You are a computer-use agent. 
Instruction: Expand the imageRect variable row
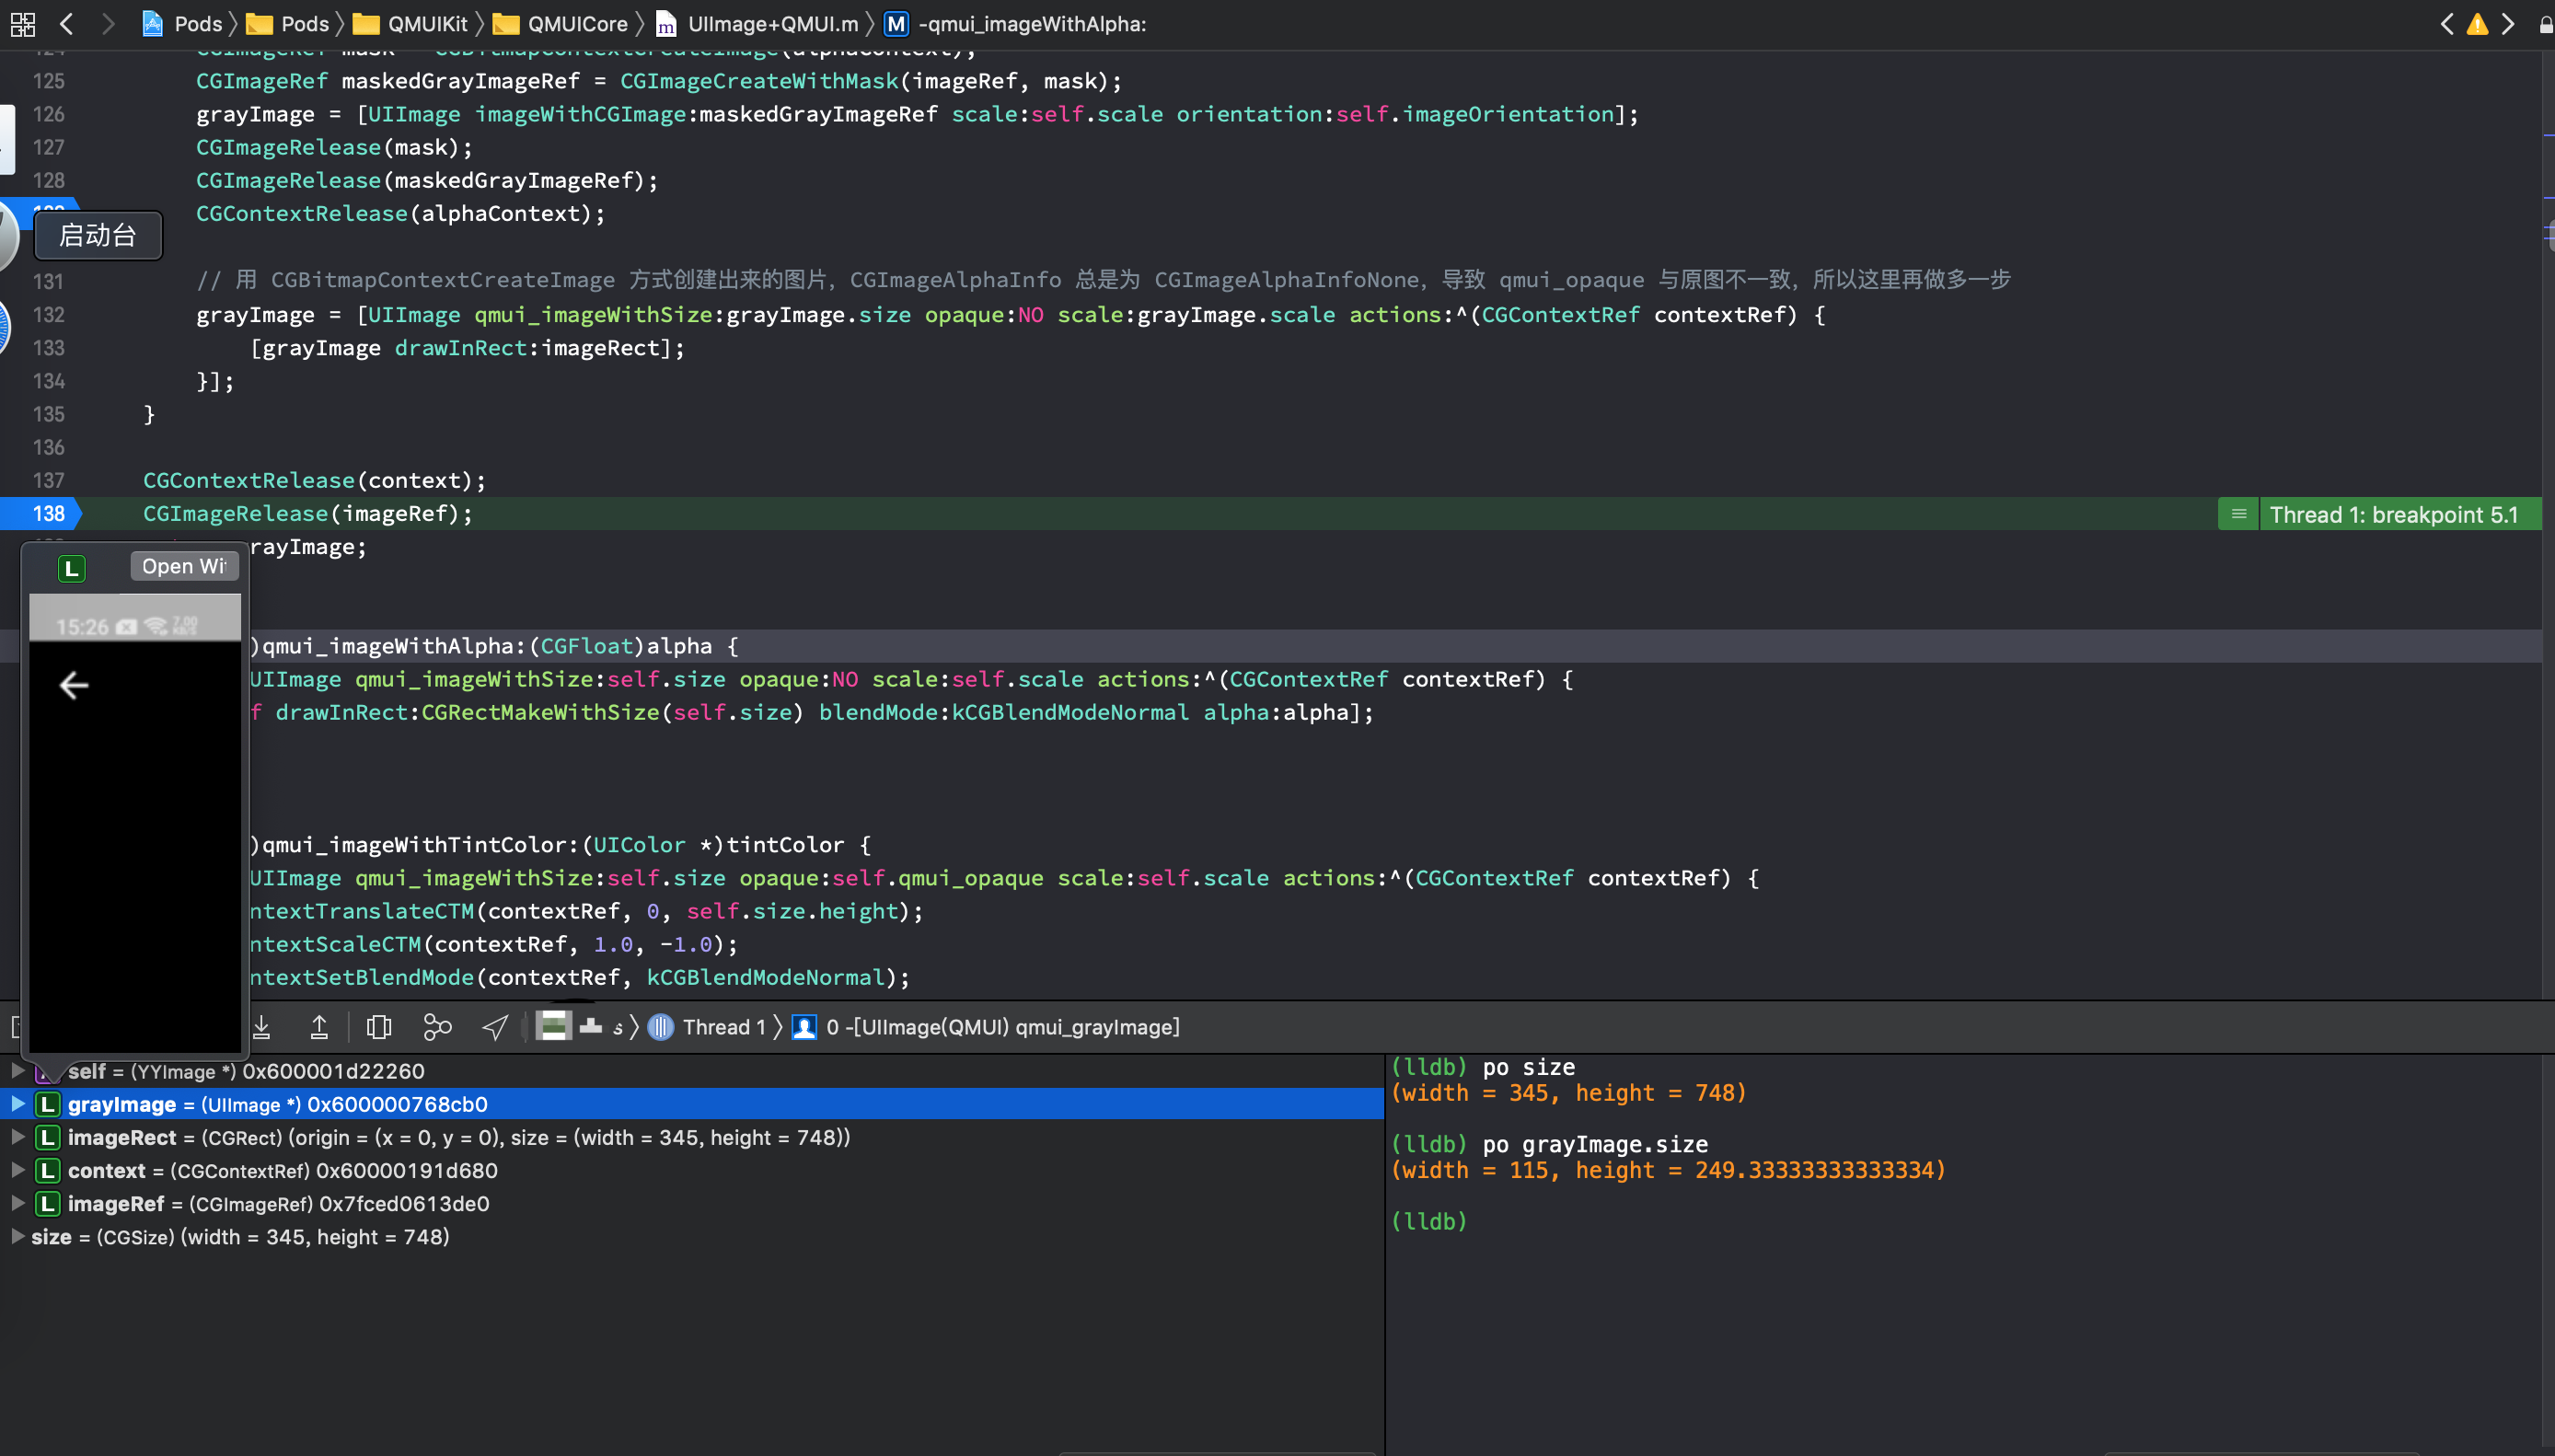pos(18,1137)
